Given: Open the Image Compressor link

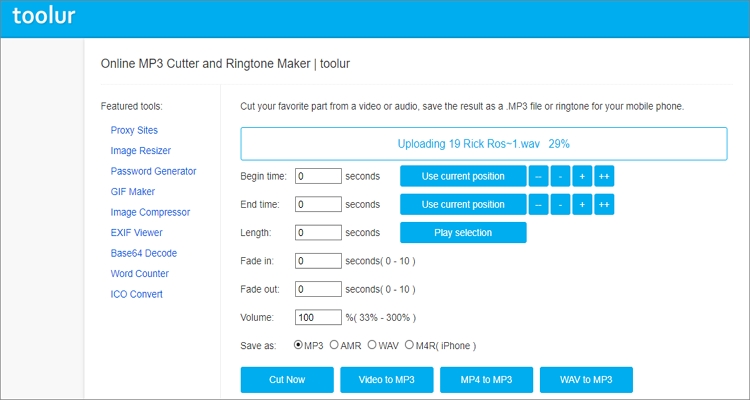Looking at the screenshot, I should pos(150,212).
